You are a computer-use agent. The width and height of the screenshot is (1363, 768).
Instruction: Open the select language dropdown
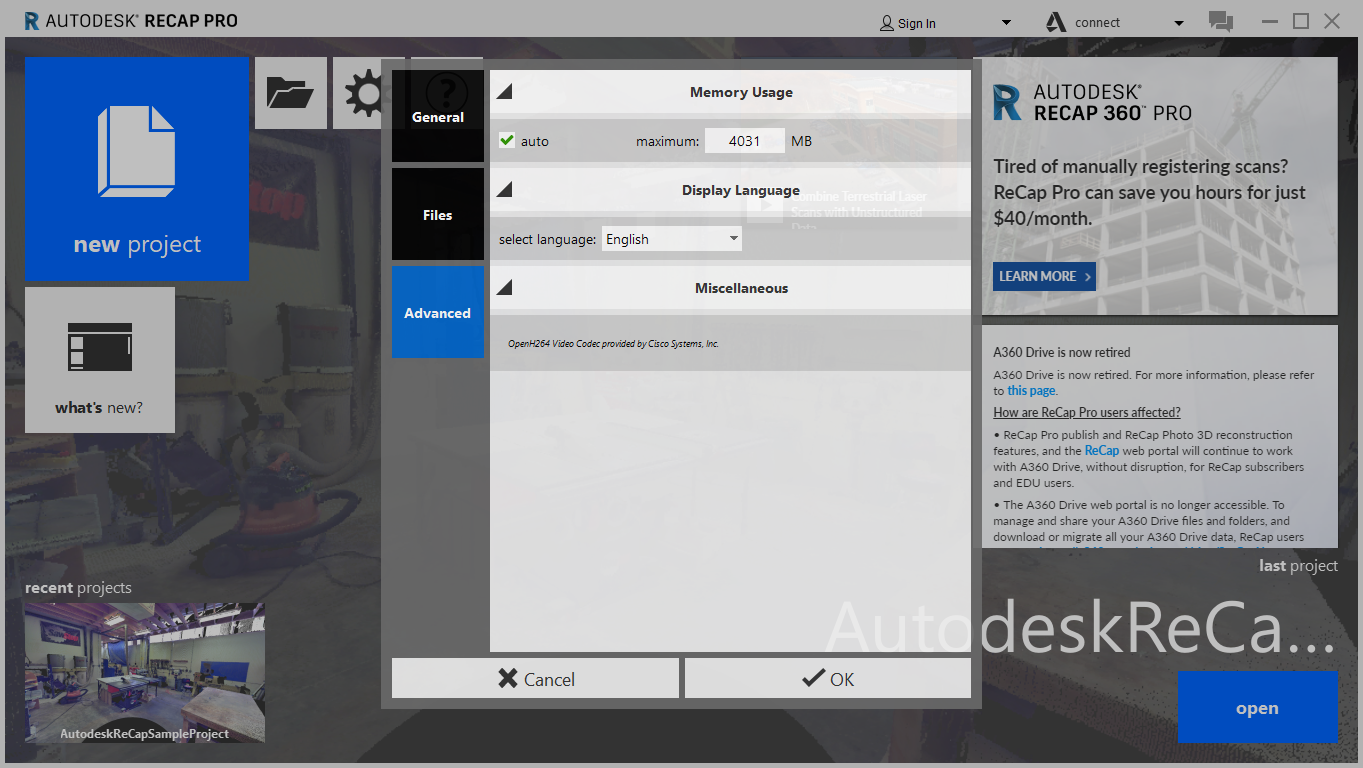coord(672,239)
